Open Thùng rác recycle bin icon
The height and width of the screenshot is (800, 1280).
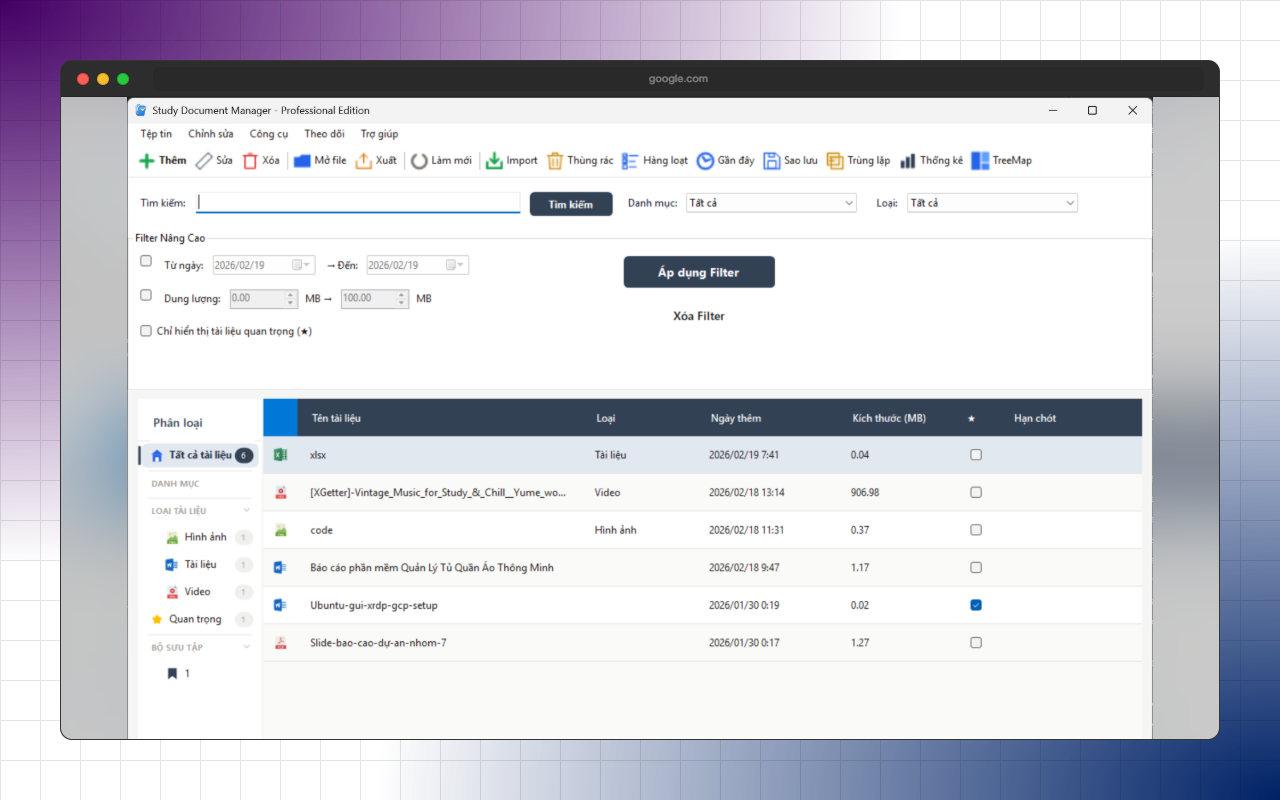[x=555, y=161]
